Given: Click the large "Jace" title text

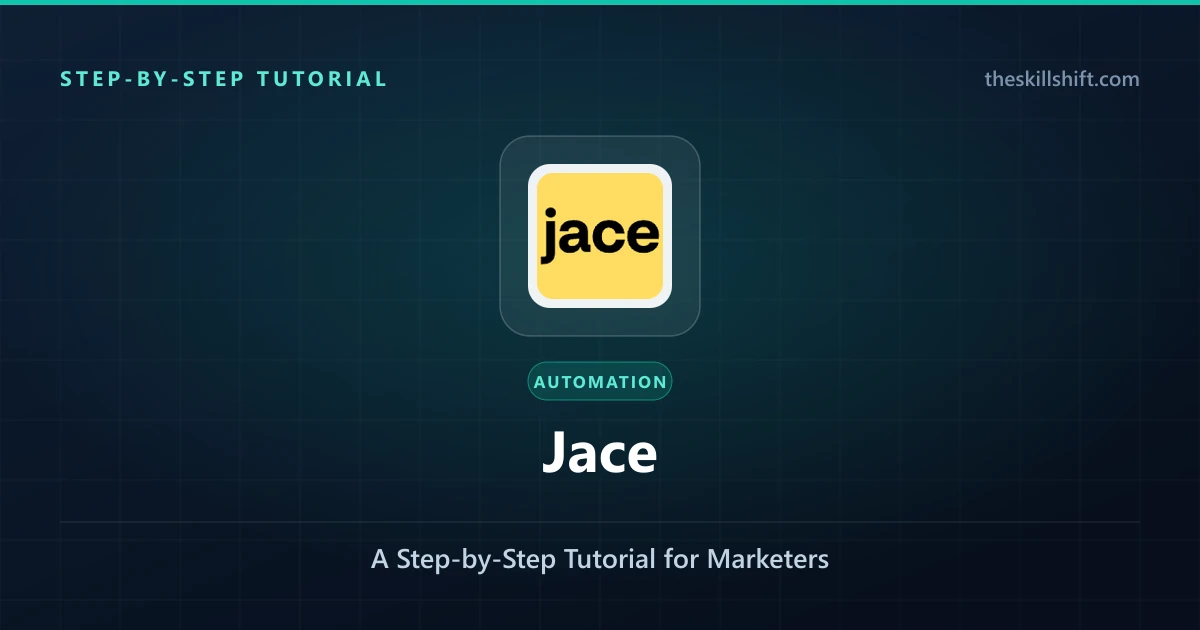Looking at the screenshot, I should pyautogui.click(x=600, y=453).
